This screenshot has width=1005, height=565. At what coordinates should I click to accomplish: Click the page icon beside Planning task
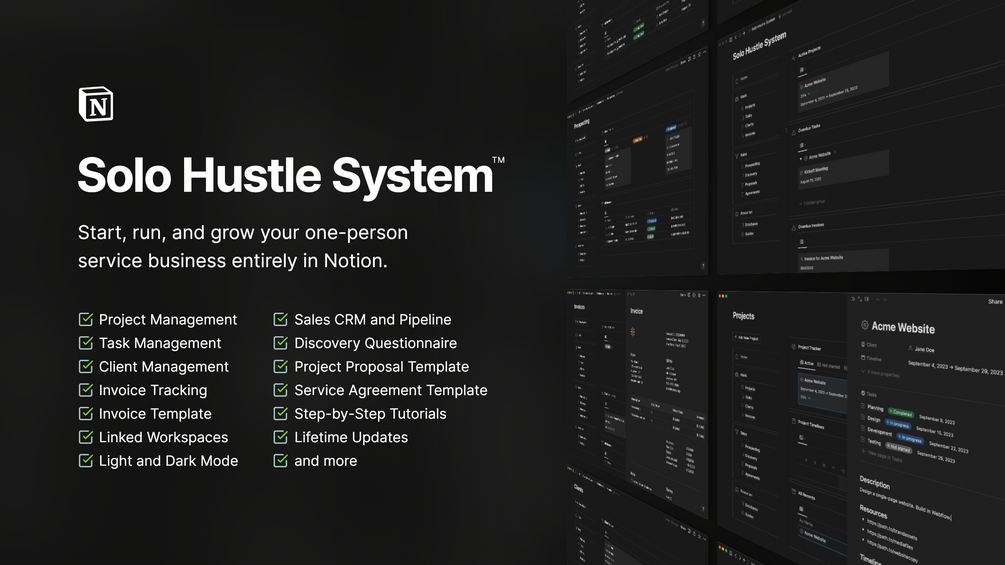click(x=863, y=405)
